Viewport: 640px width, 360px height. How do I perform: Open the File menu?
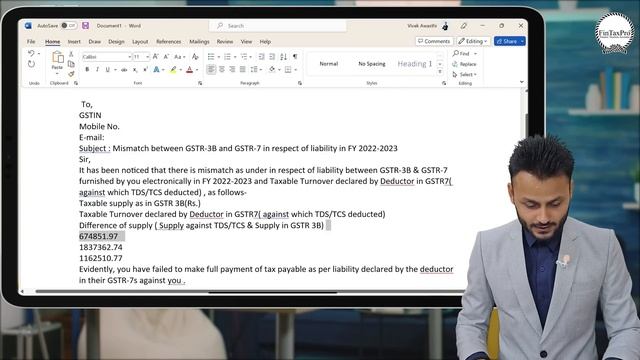pos(31,42)
